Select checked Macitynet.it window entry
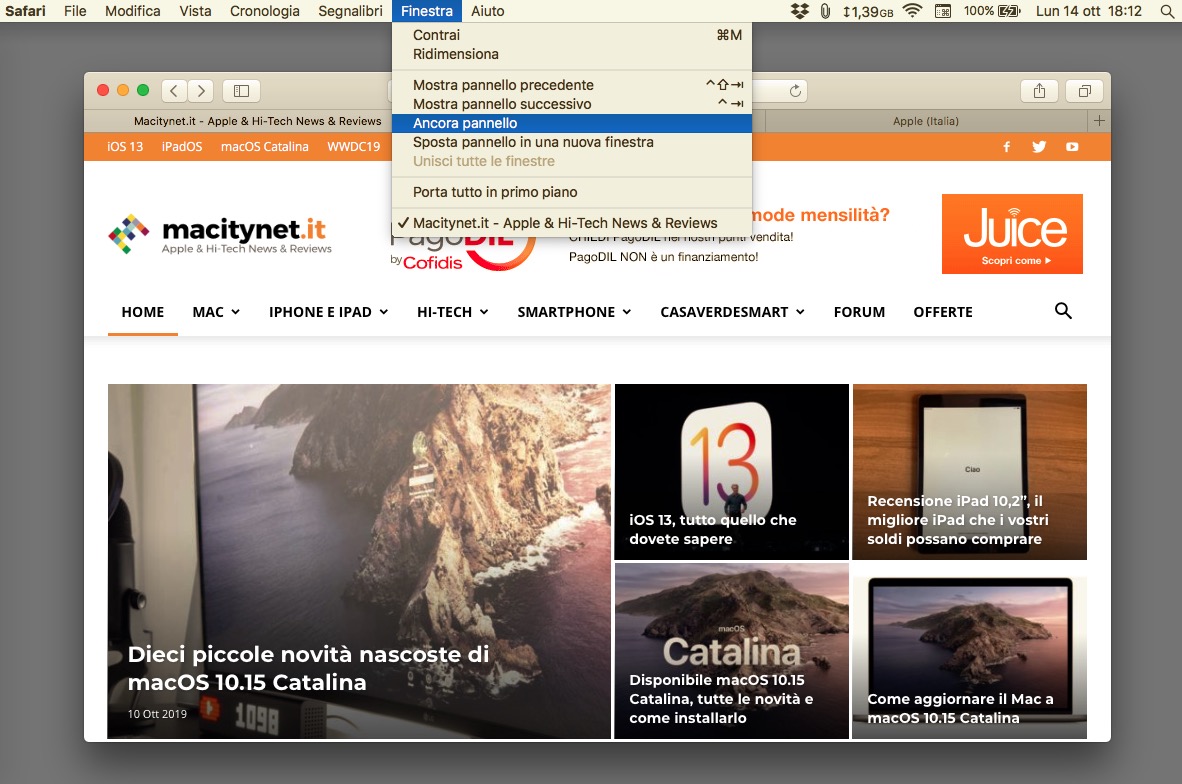 pyautogui.click(x=571, y=223)
